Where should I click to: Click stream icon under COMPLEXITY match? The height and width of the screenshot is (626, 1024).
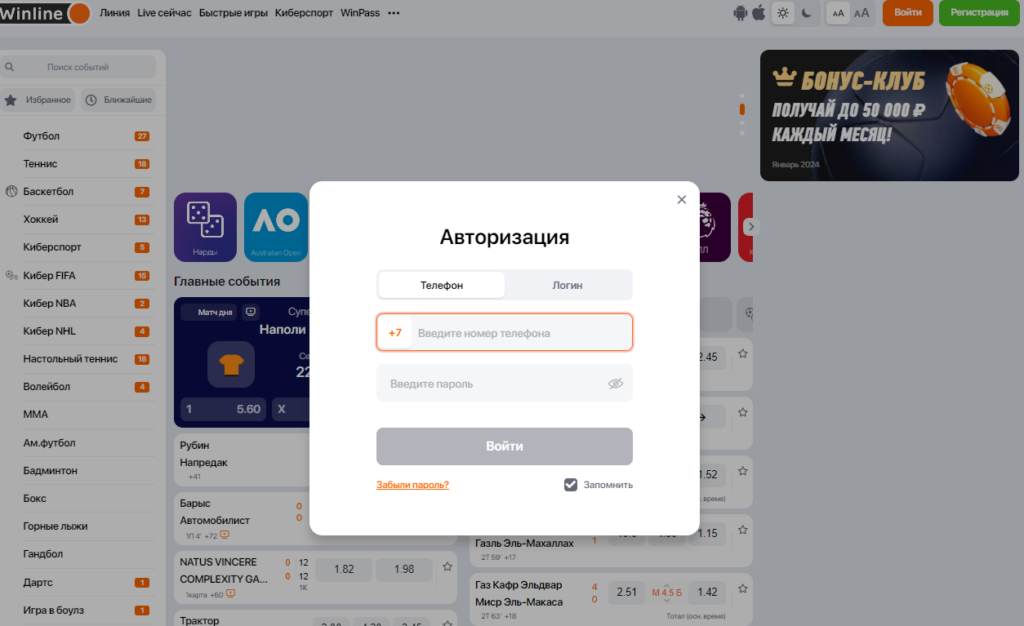tap(231, 594)
